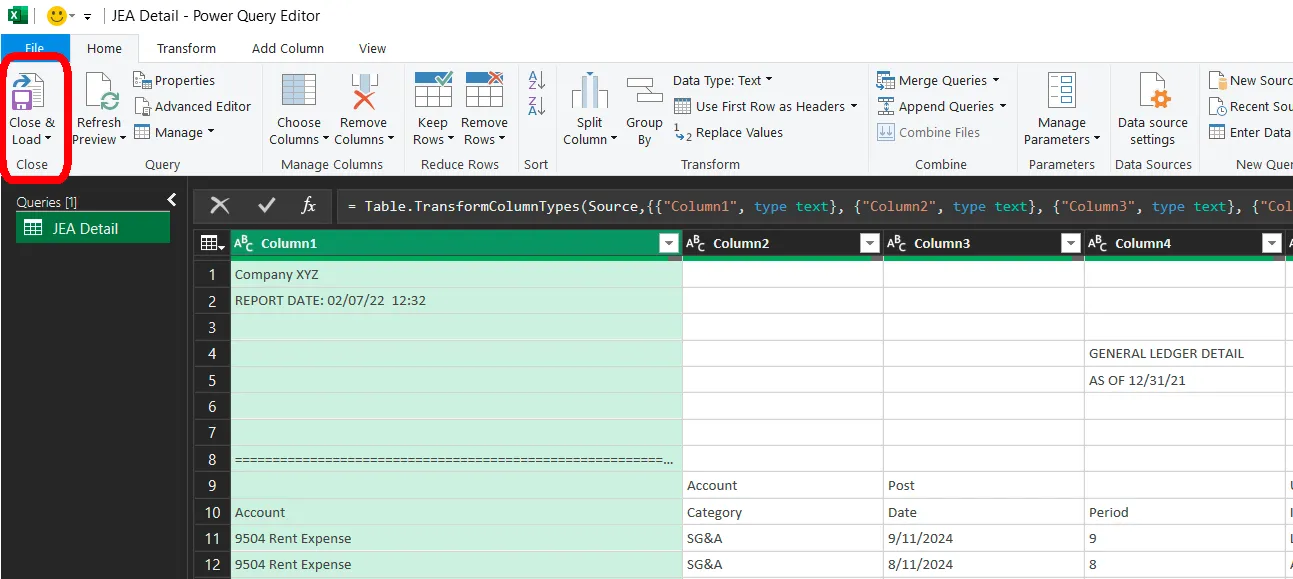1293x579 pixels.
Task: Switch to the View tab
Action: (372, 48)
